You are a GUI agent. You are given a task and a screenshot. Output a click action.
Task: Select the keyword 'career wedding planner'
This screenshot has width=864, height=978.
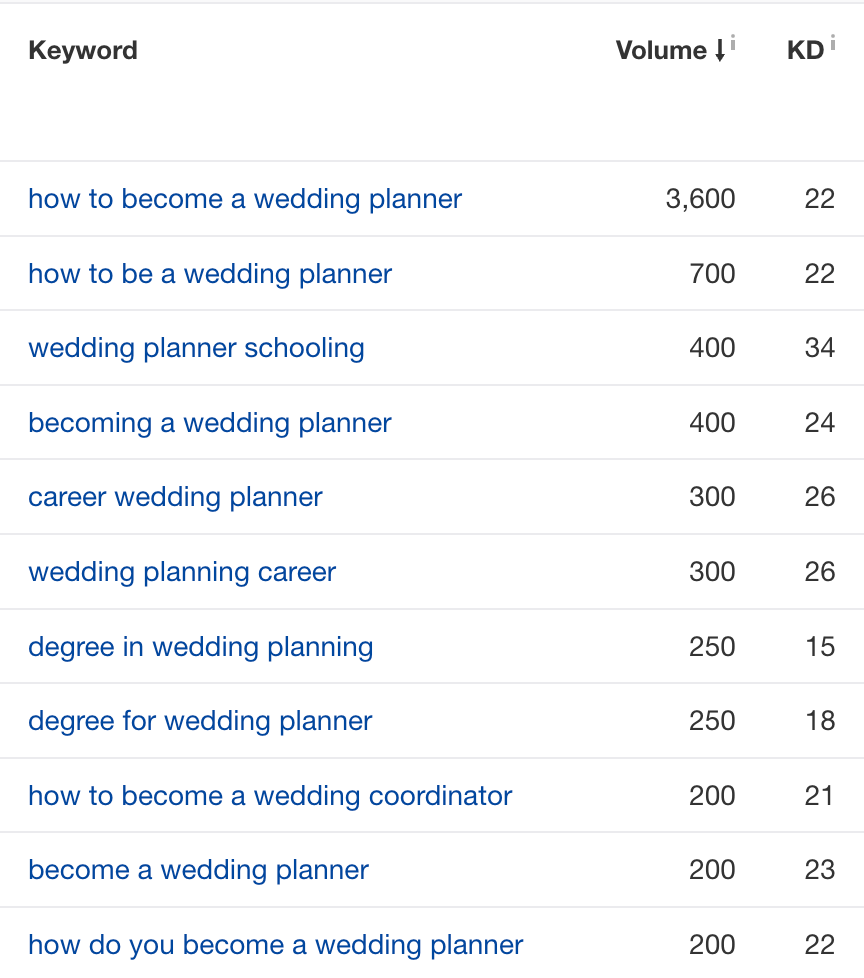[175, 497]
